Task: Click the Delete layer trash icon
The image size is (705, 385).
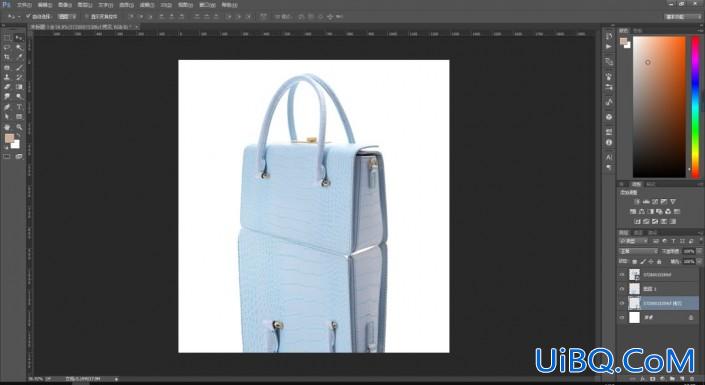Action: 692,379
